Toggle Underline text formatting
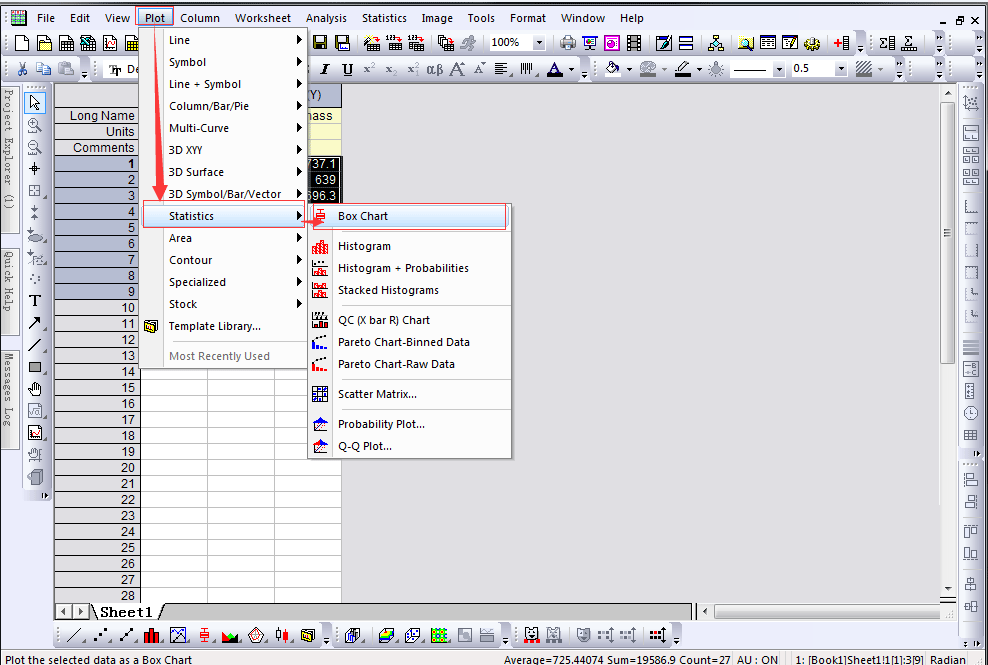The width and height of the screenshot is (988, 665). pyautogui.click(x=347, y=69)
